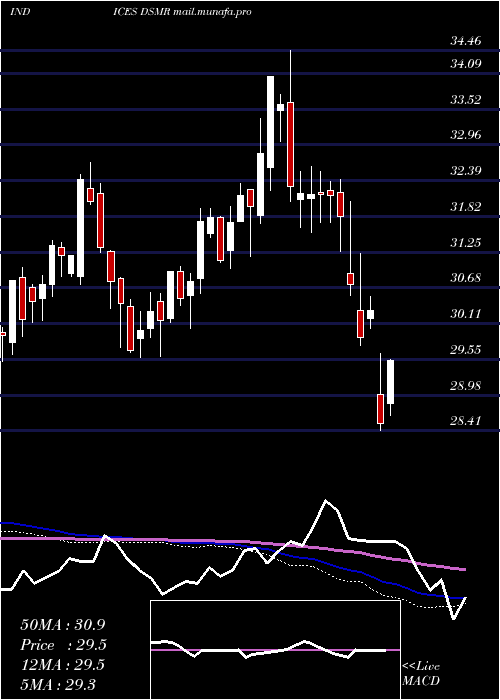This screenshot has height=700, width=500.
Task: Click the <<Live MACD label
Action: (421, 674)
